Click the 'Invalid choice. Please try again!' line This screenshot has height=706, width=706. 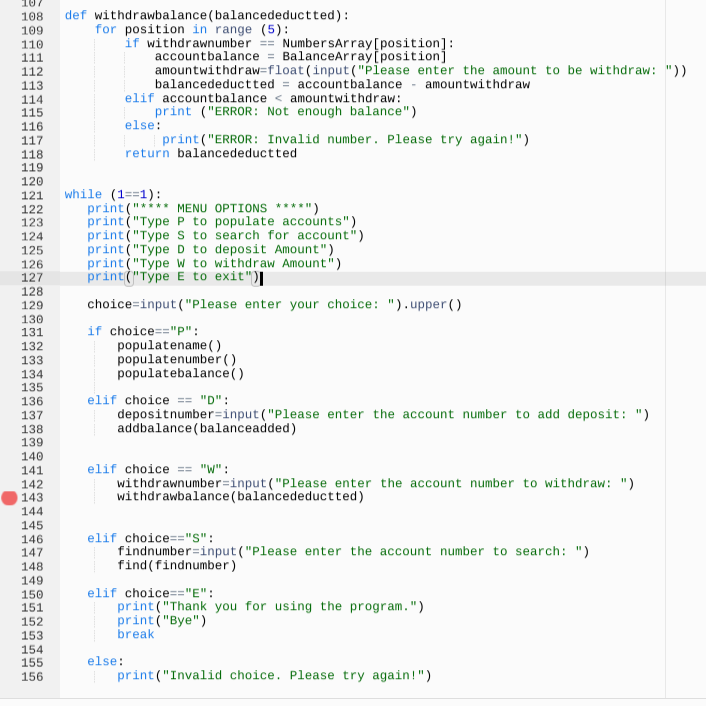(x=274, y=675)
